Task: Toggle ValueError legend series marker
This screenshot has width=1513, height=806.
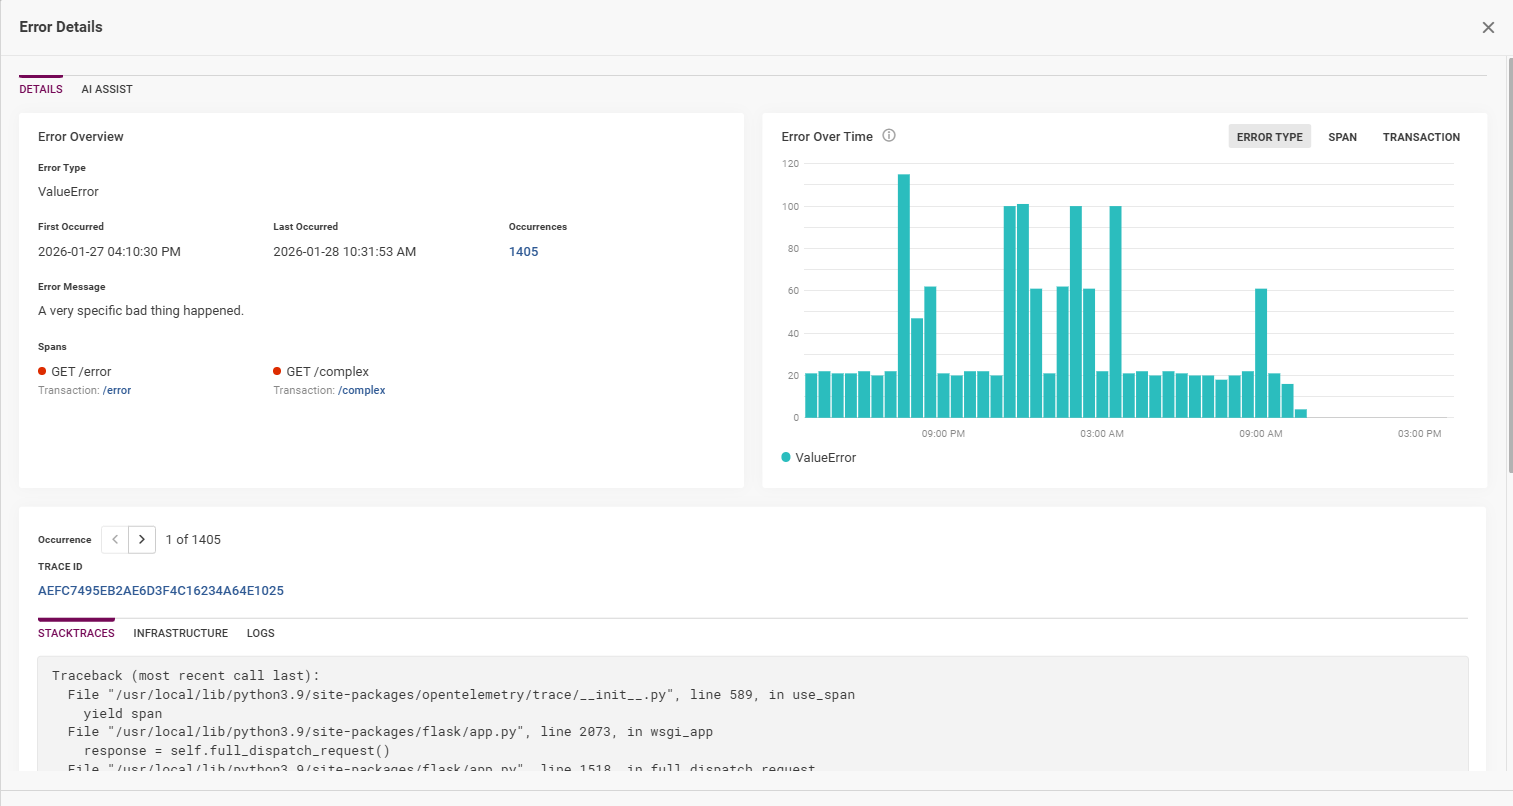Action: tap(786, 457)
